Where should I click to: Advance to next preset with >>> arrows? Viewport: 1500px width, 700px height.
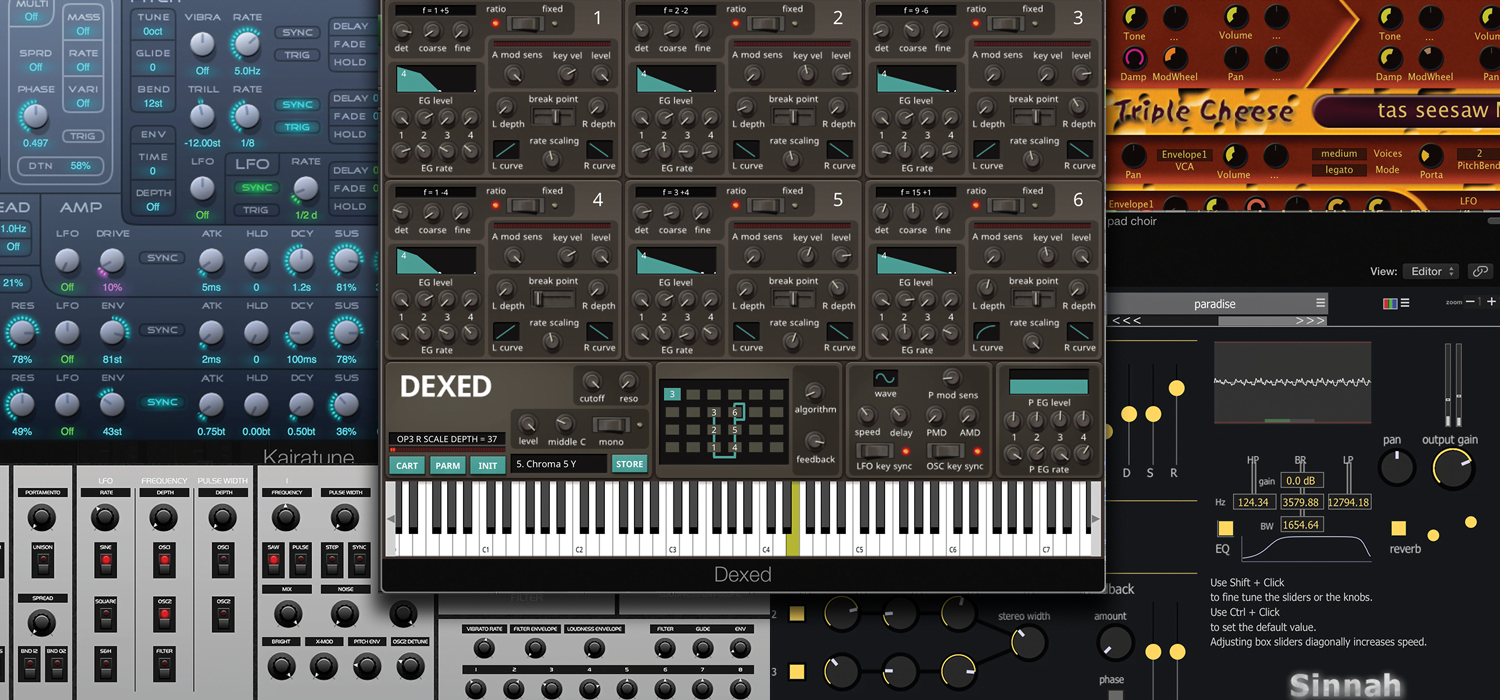tap(1310, 319)
